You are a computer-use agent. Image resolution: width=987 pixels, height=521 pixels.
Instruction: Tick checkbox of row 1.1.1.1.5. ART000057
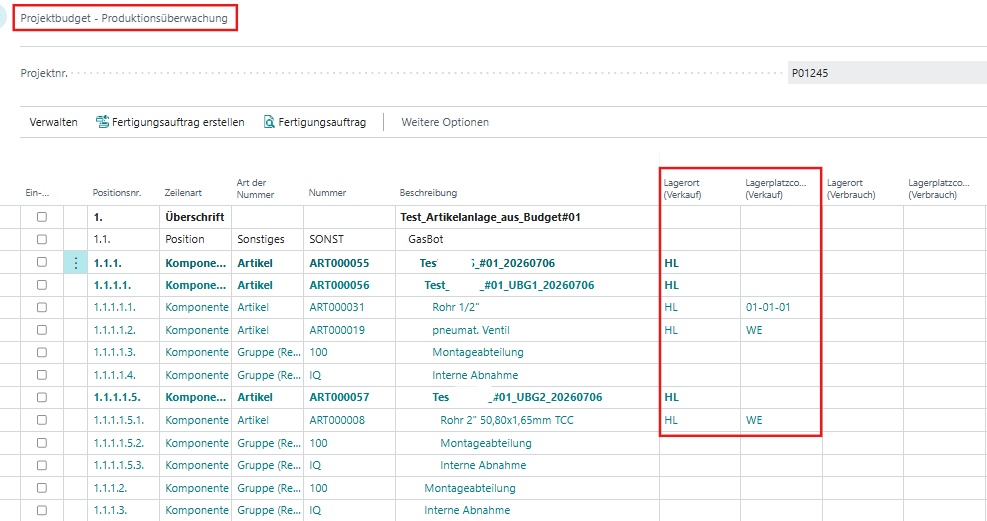(42, 397)
